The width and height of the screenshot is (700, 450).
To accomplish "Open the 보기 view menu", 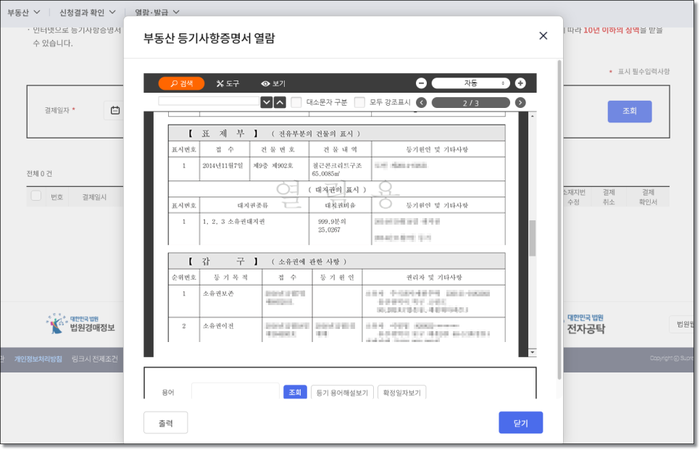I will coord(273,83).
